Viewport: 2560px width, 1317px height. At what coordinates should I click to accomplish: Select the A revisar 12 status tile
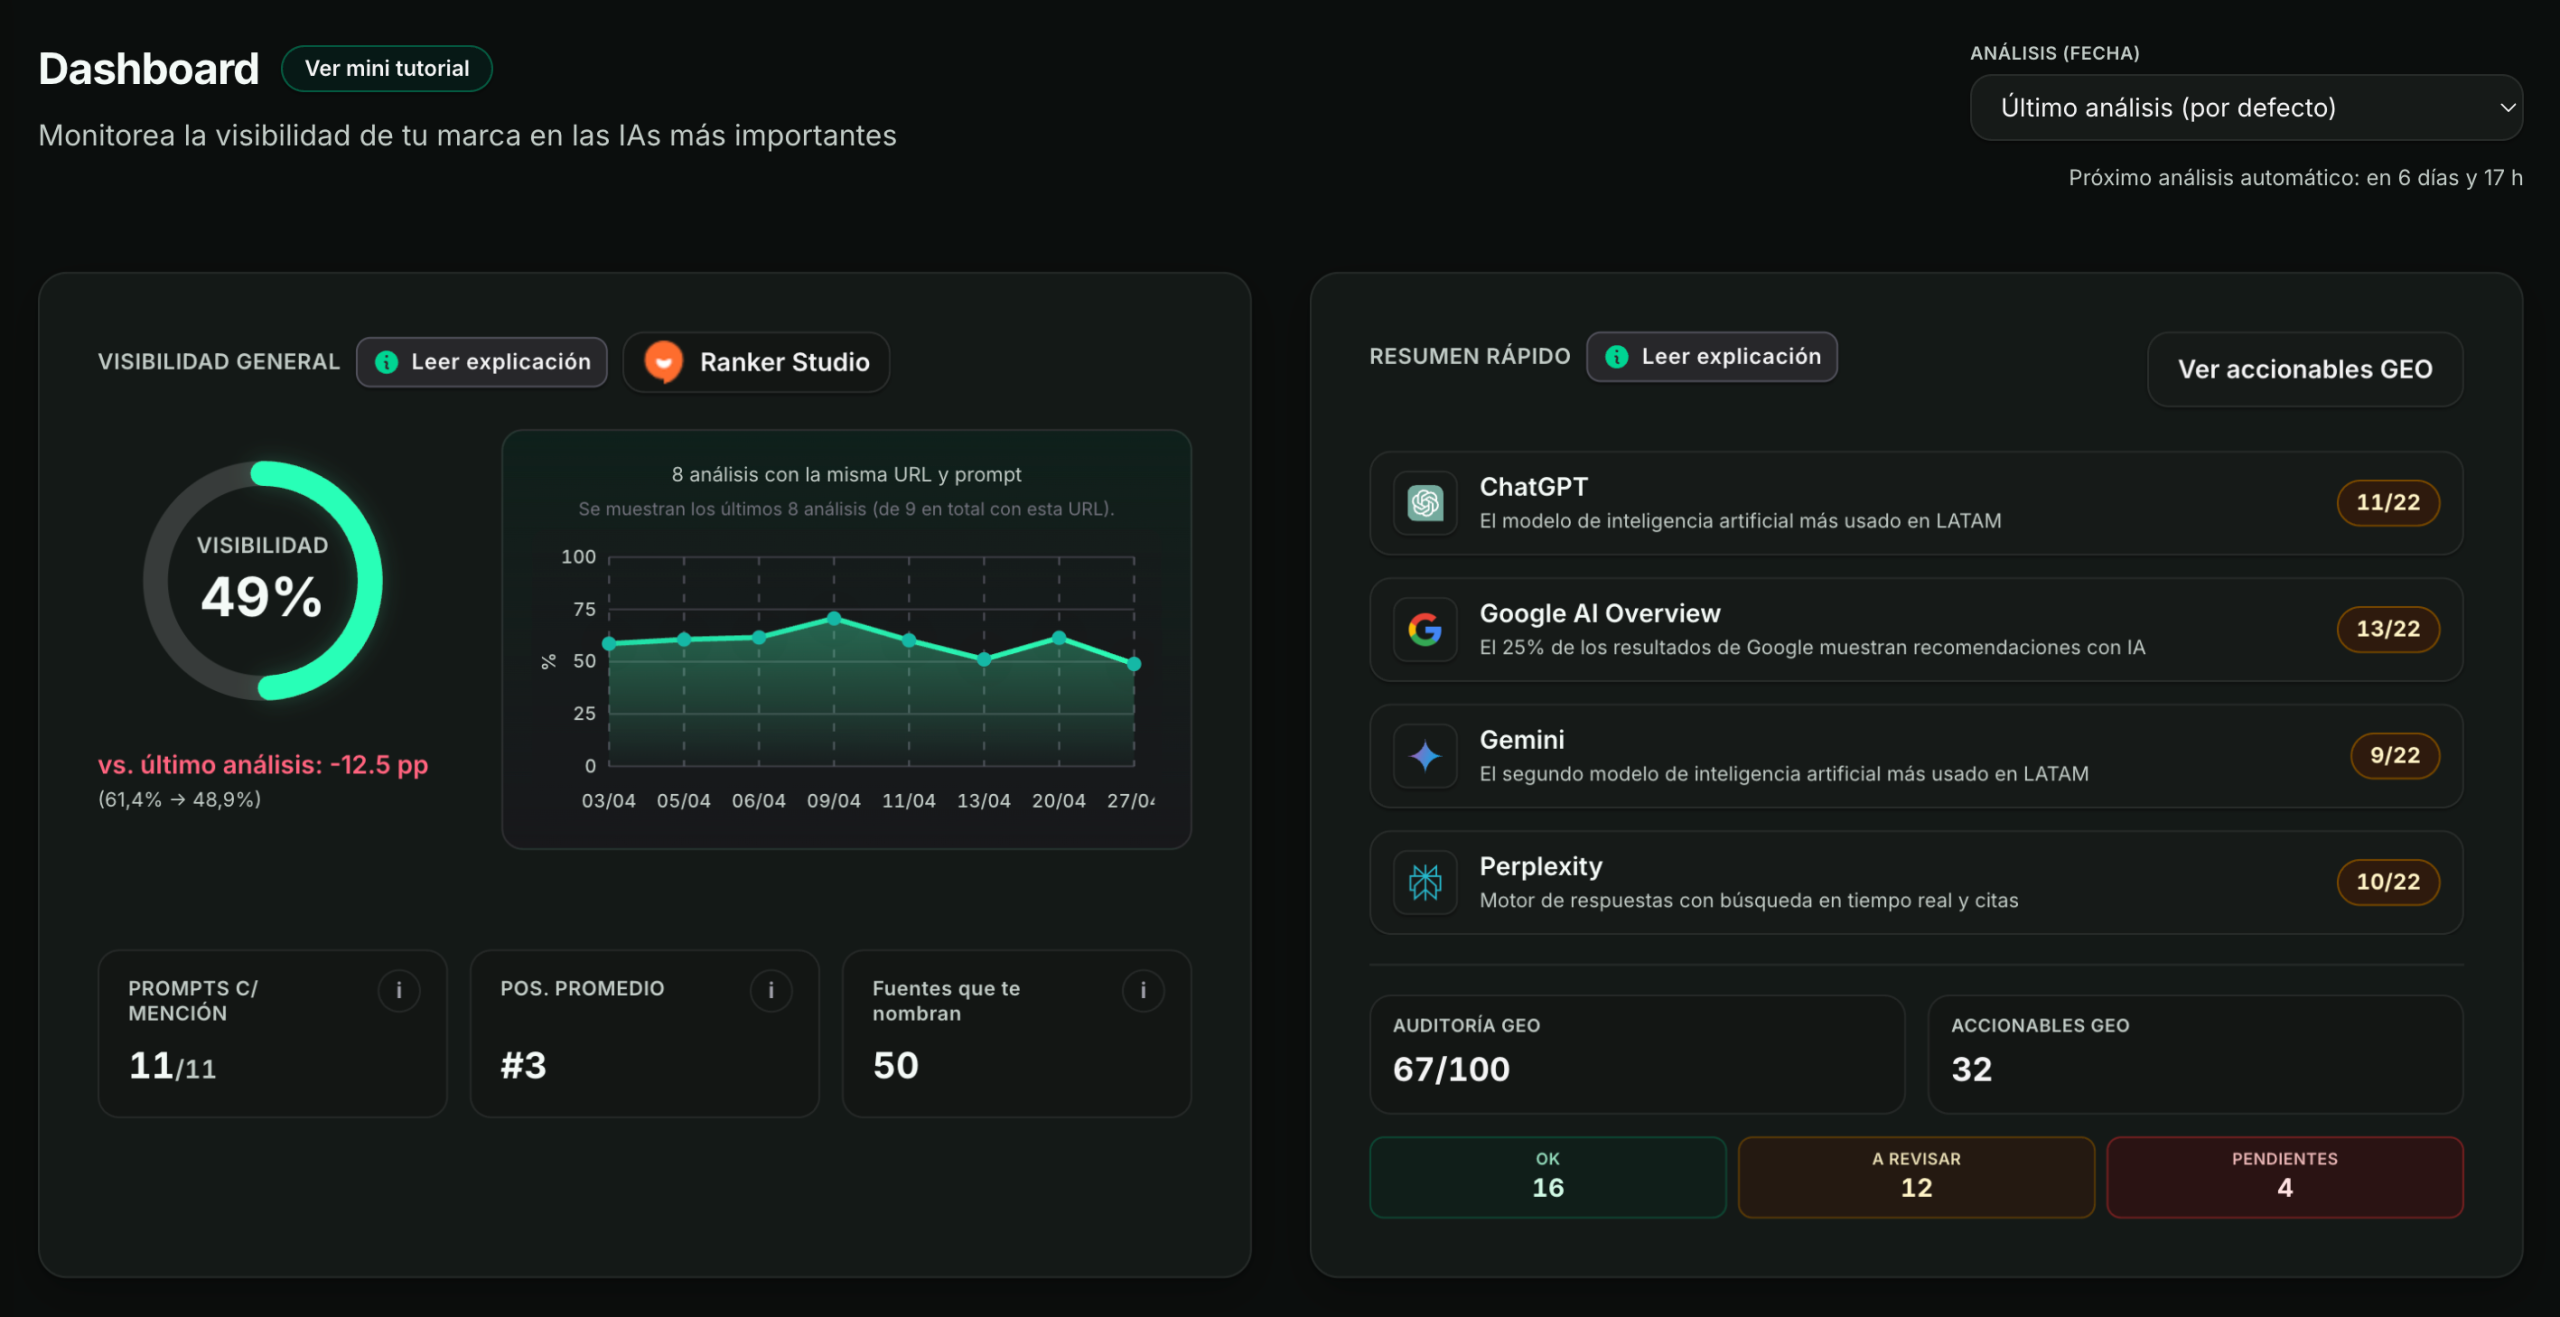point(1915,1176)
